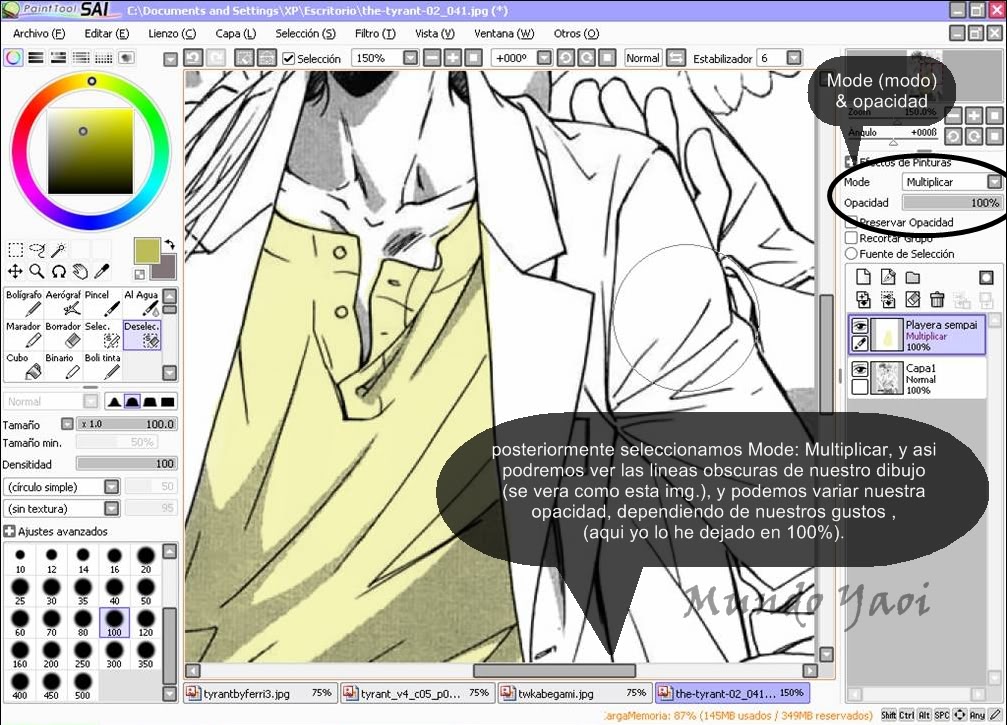This screenshot has width=1007, height=725.
Task: Select brush size 250 preset
Action: (83, 654)
